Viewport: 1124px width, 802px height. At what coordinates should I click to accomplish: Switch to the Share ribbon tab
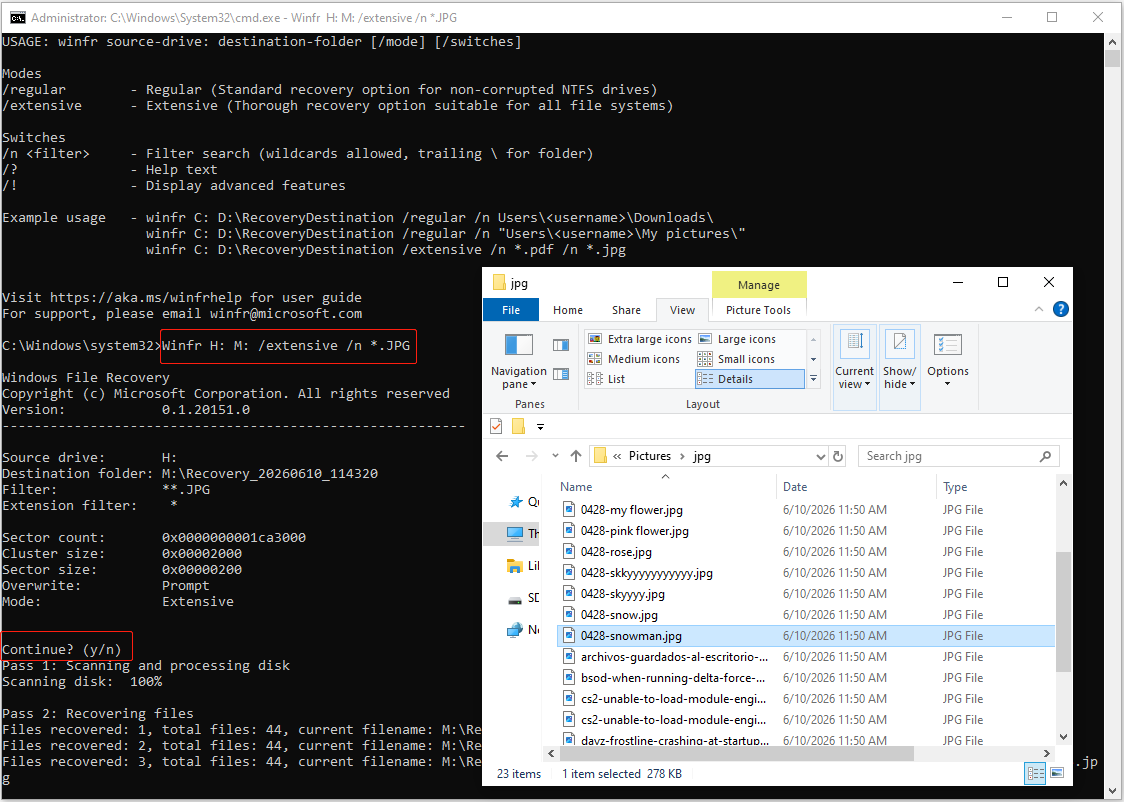[627, 310]
